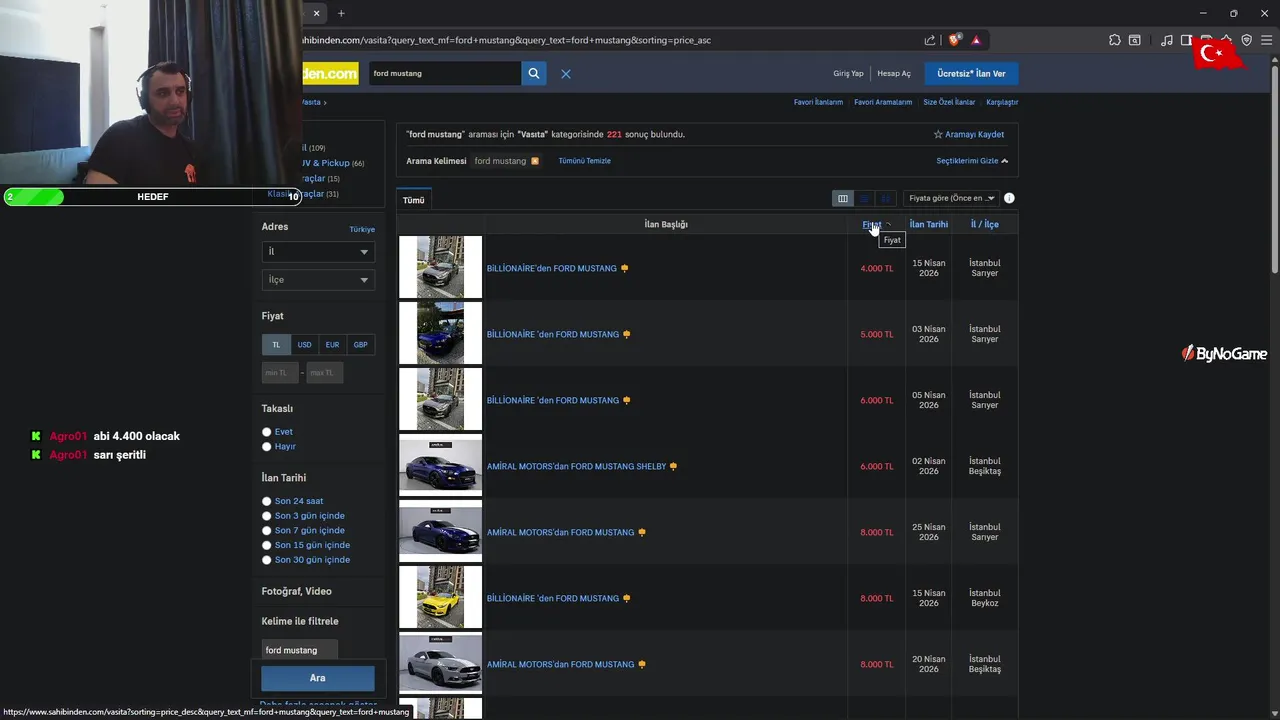The height and width of the screenshot is (720, 1280).
Task: Collapse the Fiyat filter section heading
Action: click(x=272, y=316)
